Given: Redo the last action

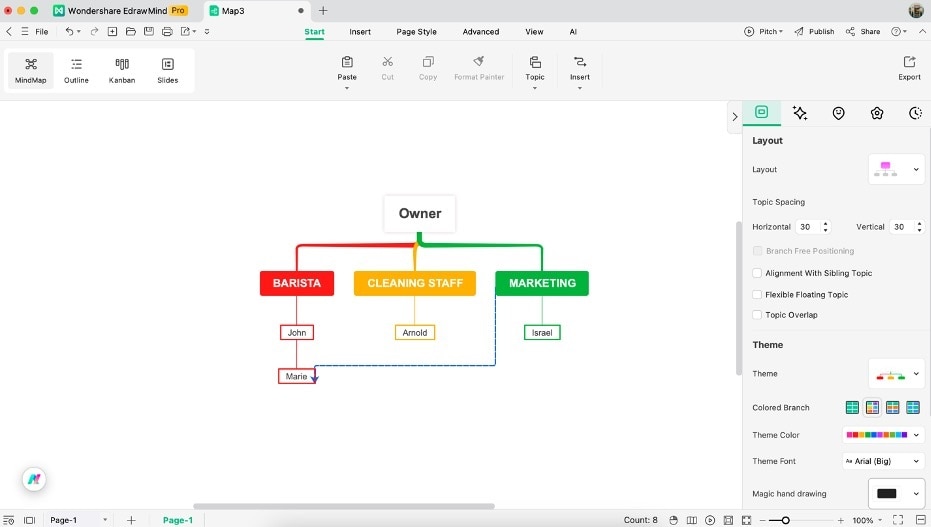Looking at the screenshot, I should coord(94,31).
